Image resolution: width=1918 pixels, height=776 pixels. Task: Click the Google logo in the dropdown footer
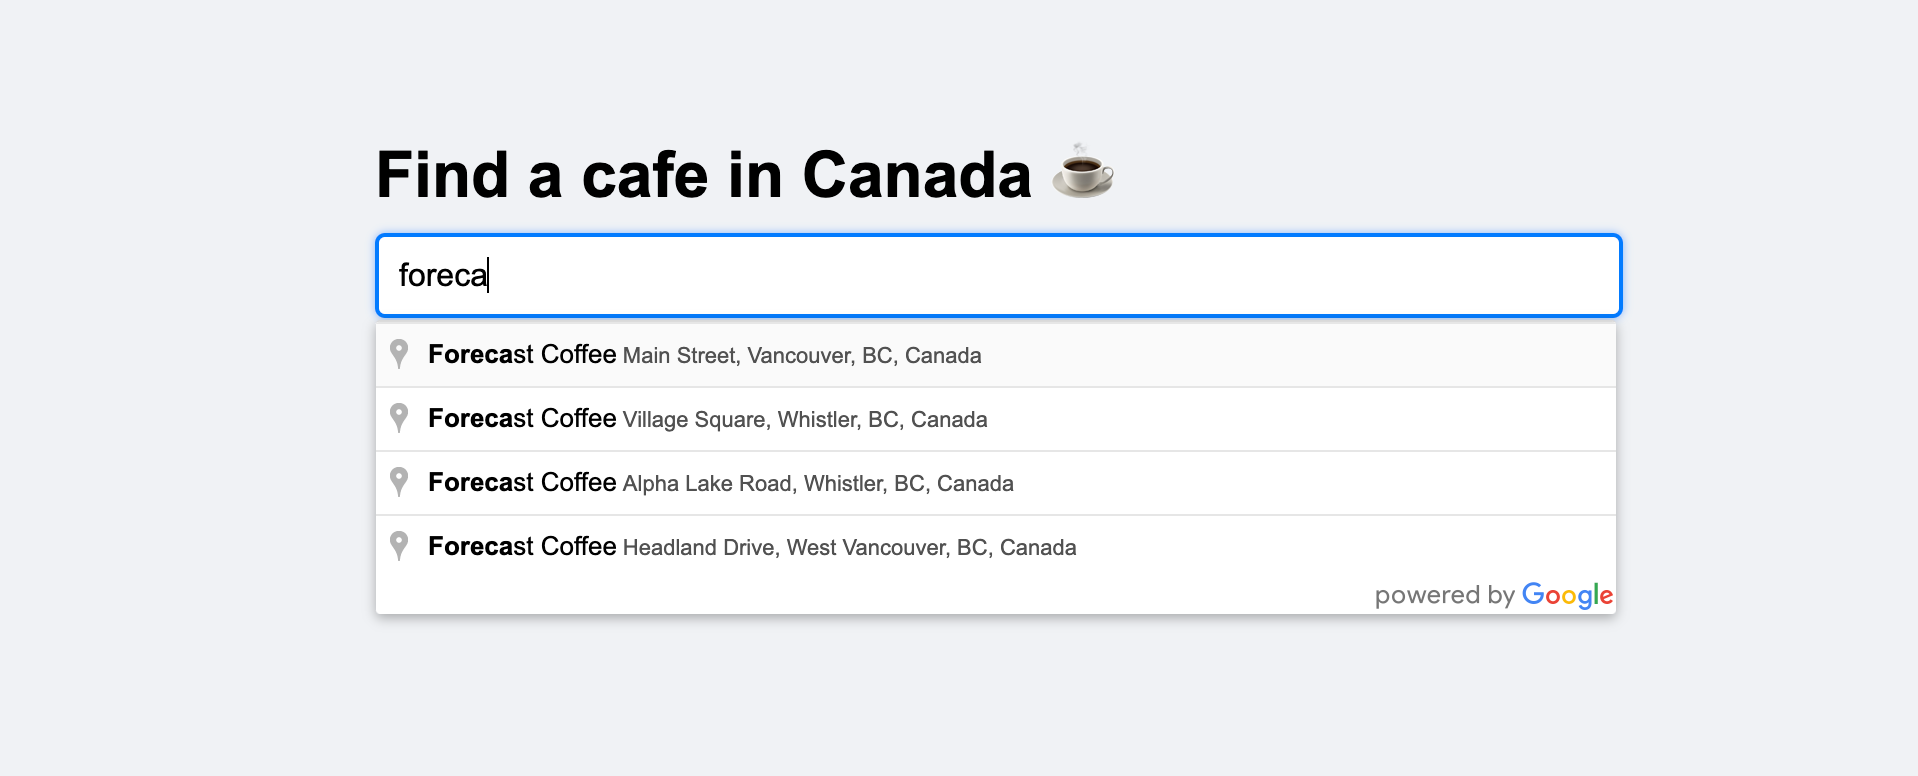1566,594
